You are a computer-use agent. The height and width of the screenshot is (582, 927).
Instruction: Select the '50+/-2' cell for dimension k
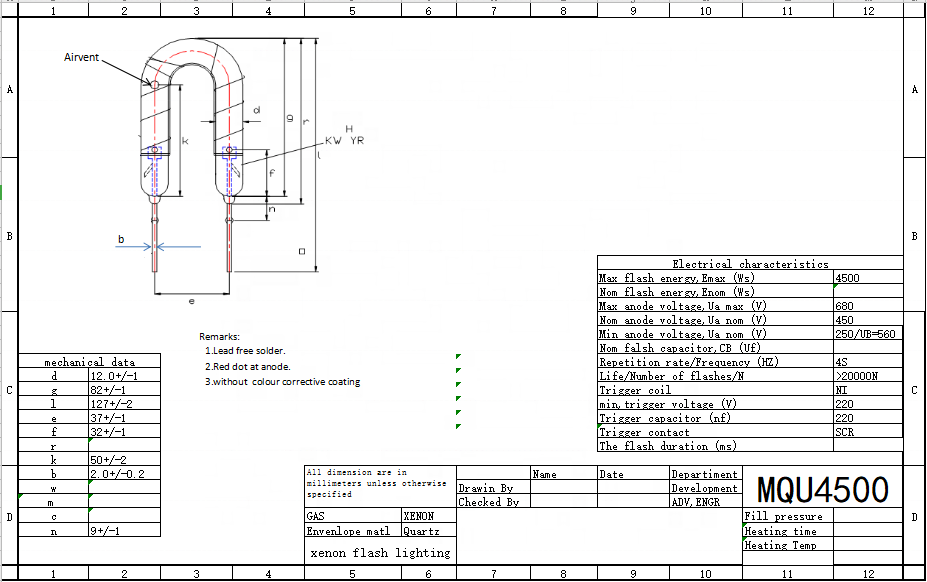(125, 459)
